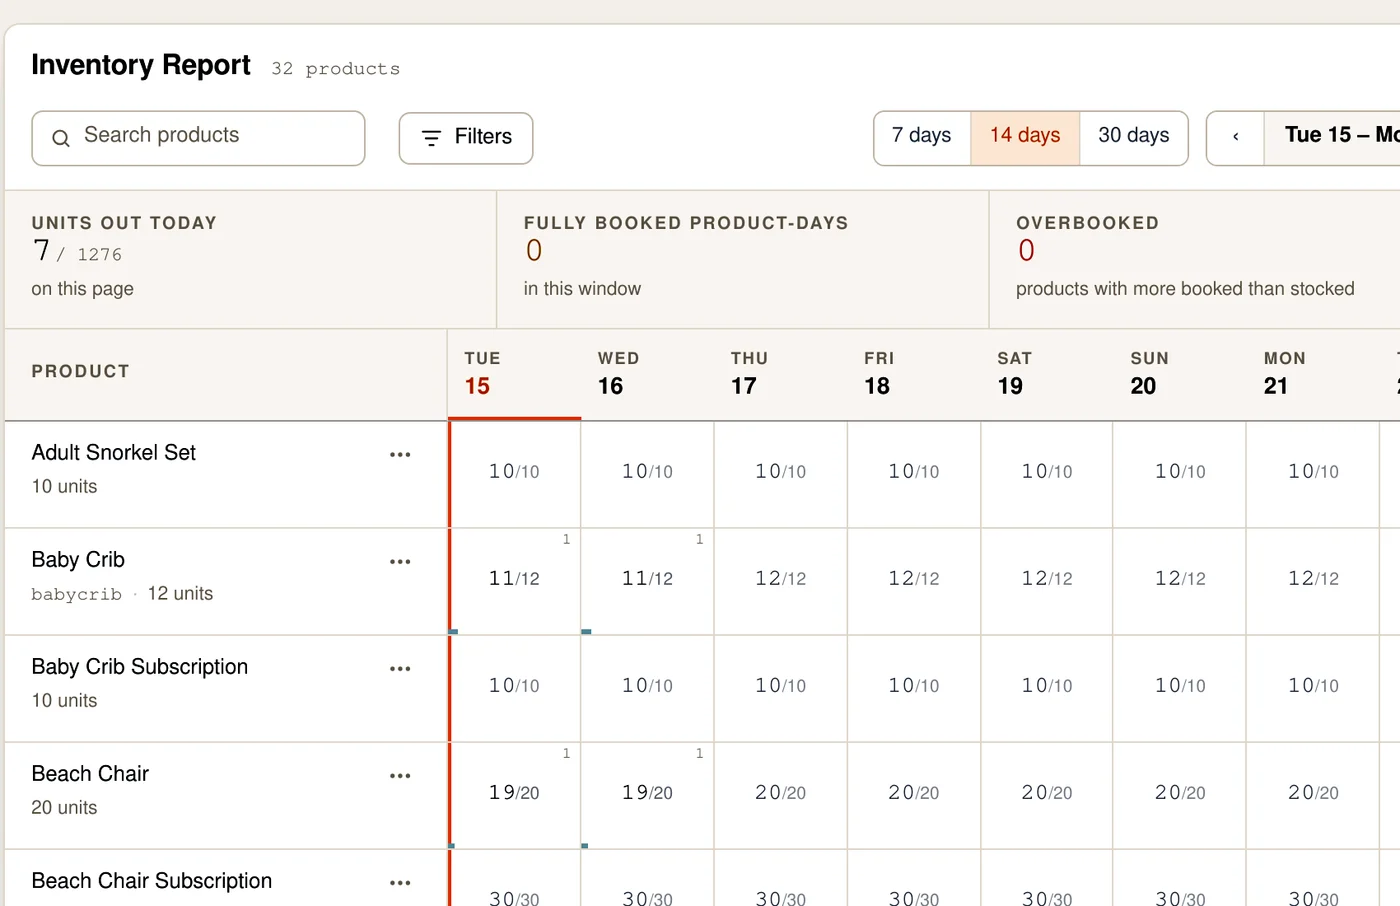Click the Beach Chair product name

[x=90, y=774]
